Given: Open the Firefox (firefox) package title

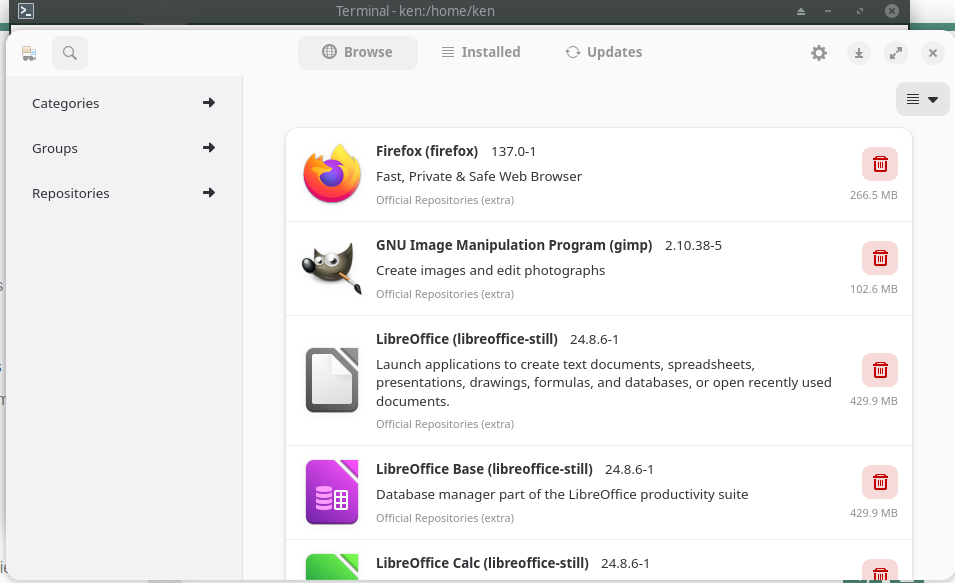Looking at the screenshot, I should [427, 151].
